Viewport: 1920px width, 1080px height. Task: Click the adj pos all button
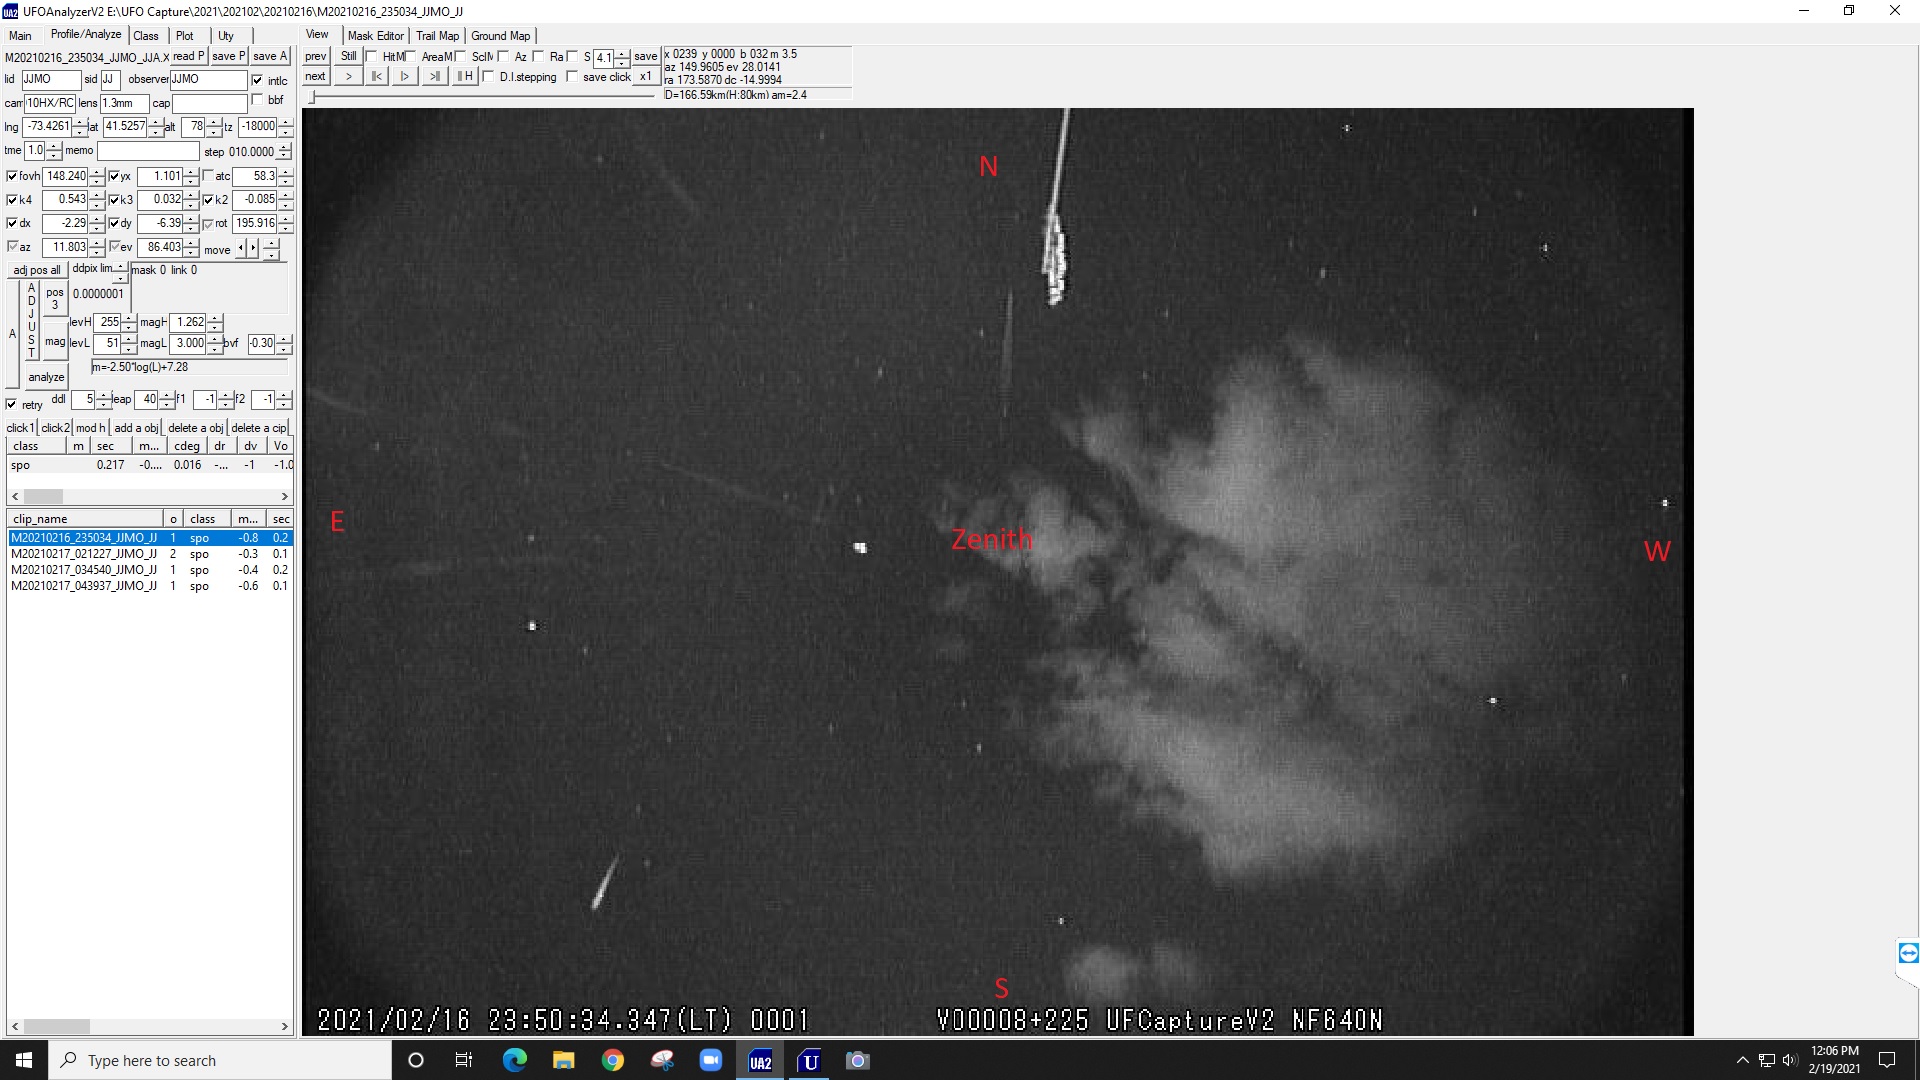pyautogui.click(x=37, y=270)
